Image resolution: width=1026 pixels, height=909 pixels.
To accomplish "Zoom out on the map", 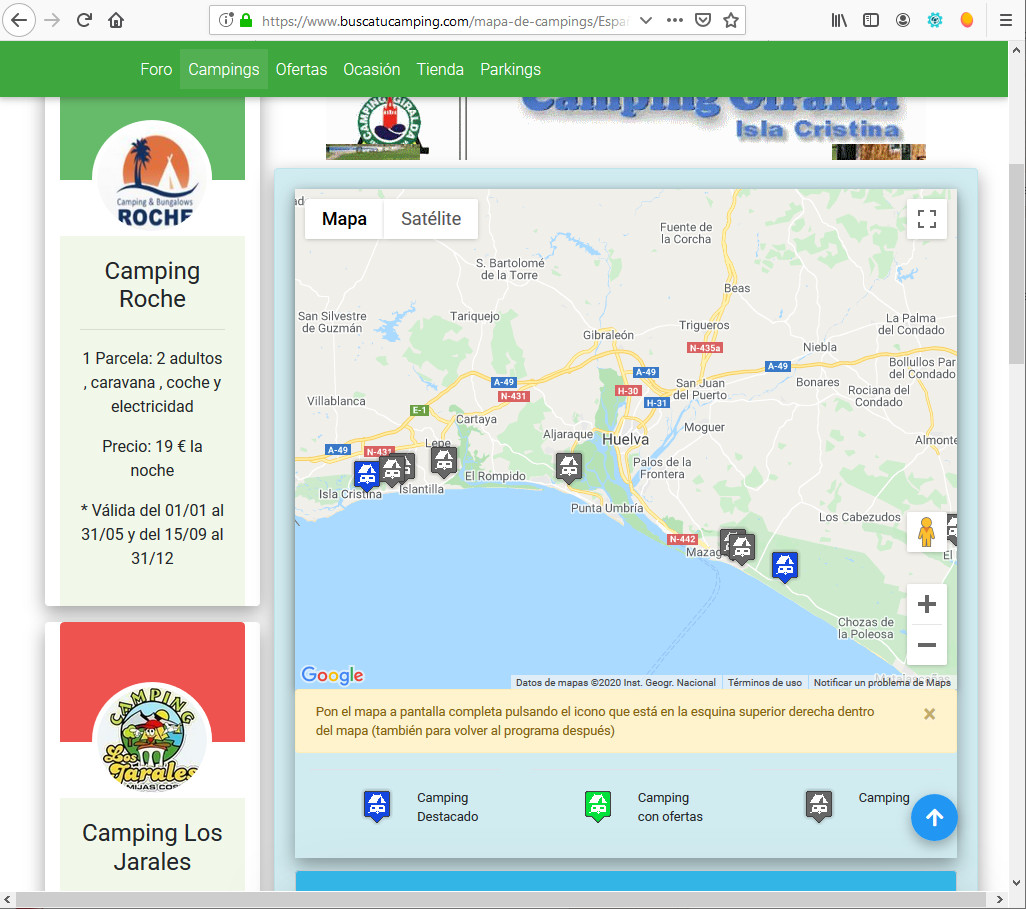I will [x=927, y=645].
